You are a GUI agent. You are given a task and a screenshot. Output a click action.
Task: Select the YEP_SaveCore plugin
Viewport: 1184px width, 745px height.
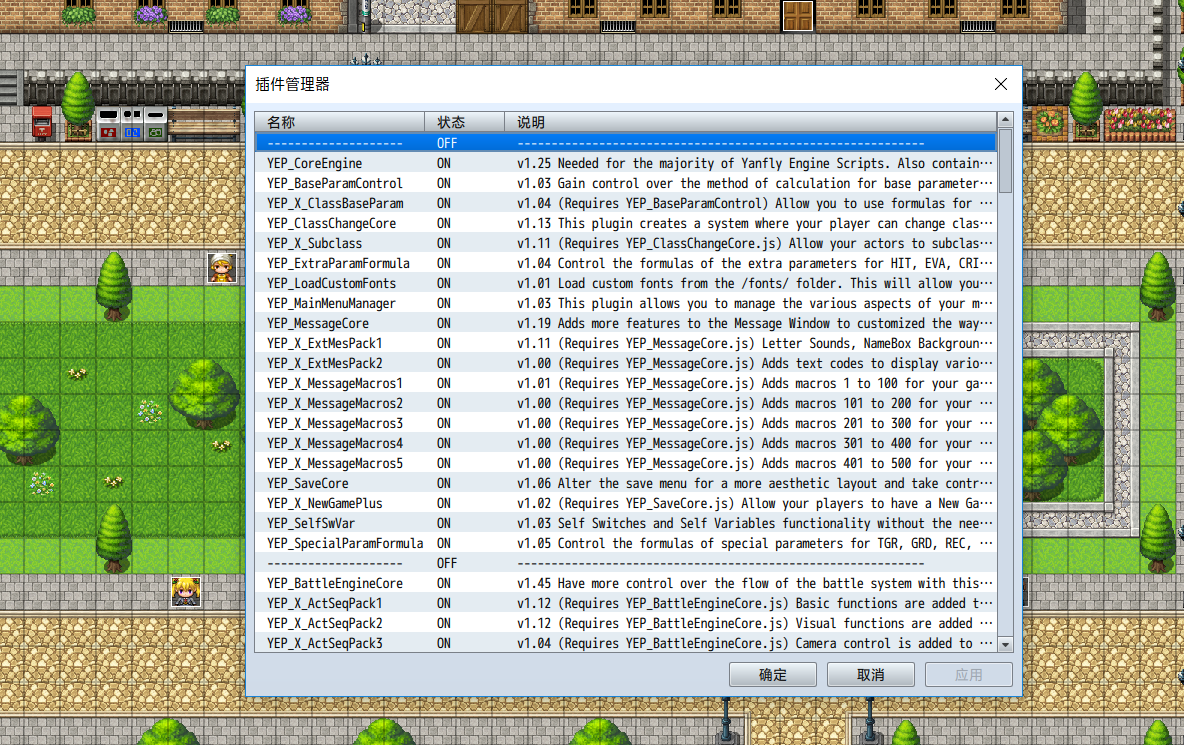click(x=626, y=483)
